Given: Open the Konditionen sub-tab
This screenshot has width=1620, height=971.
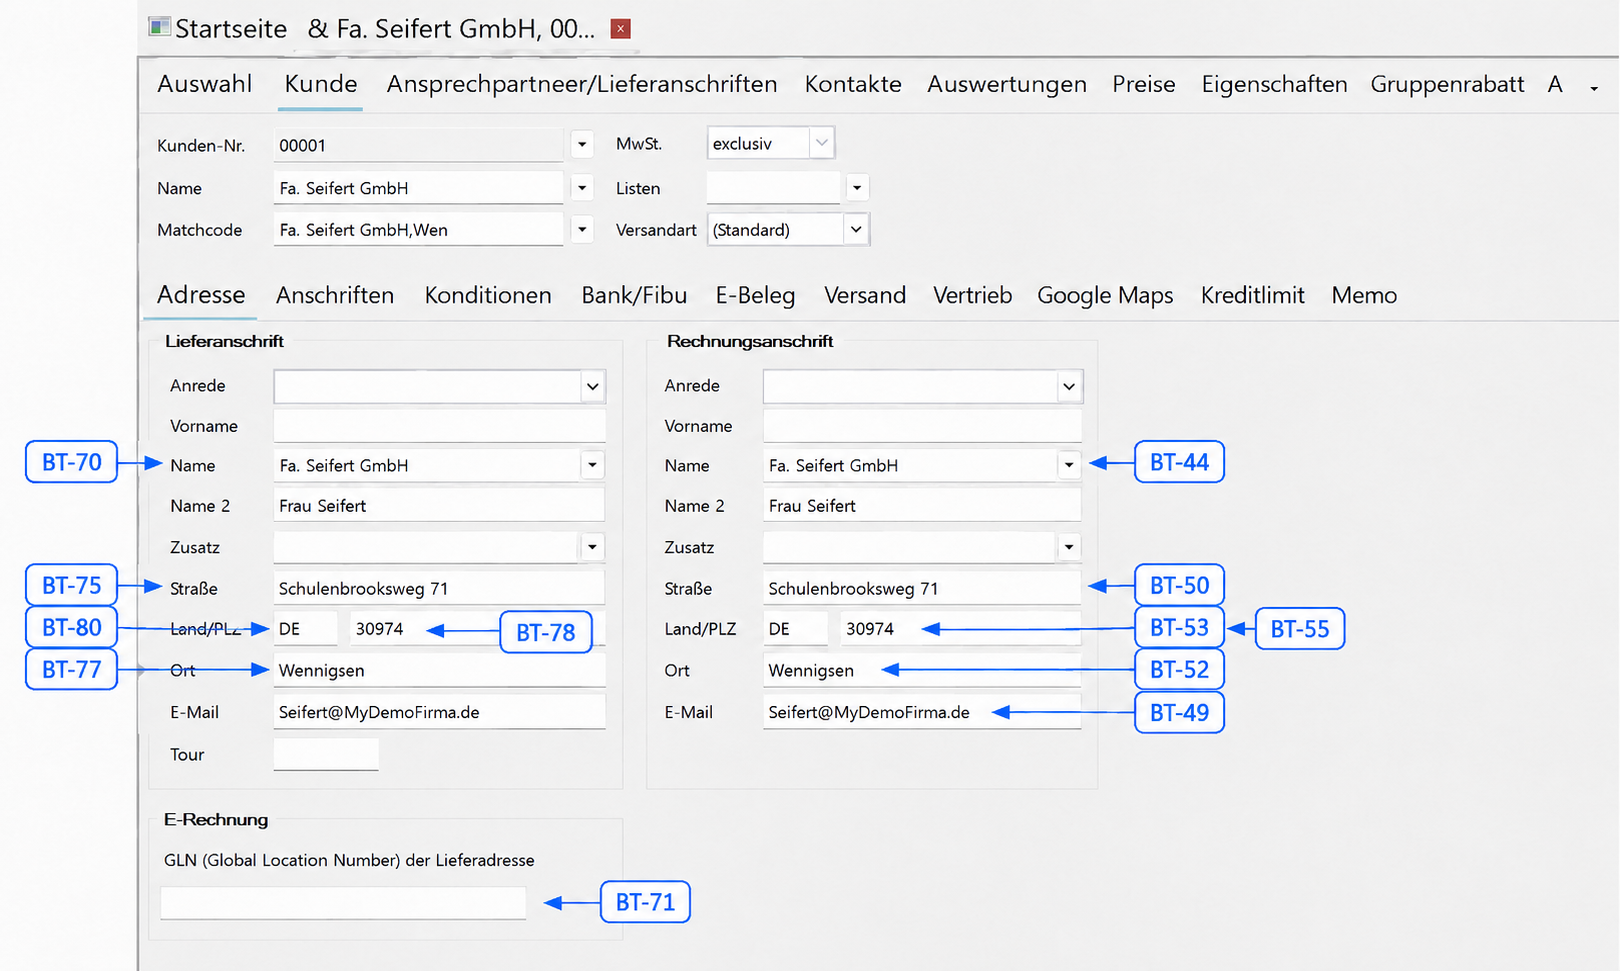Looking at the screenshot, I should (x=488, y=295).
